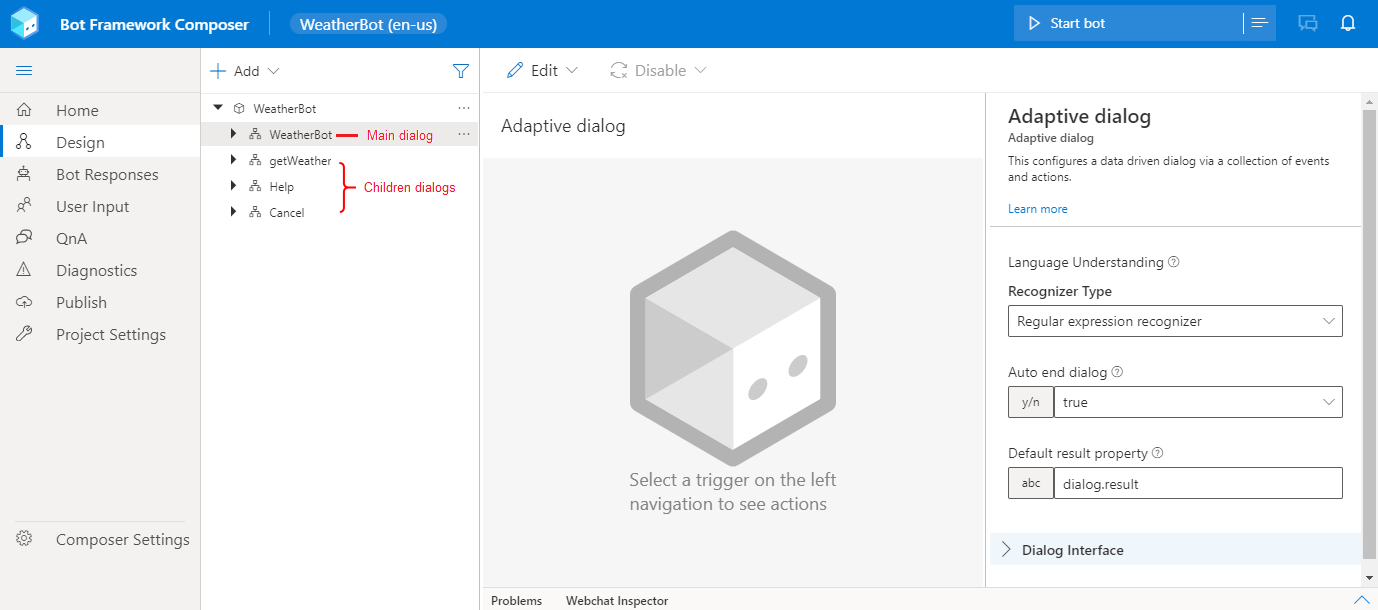
Task: Click the Adaptive dialog heading in properties
Action: coord(1079,116)
